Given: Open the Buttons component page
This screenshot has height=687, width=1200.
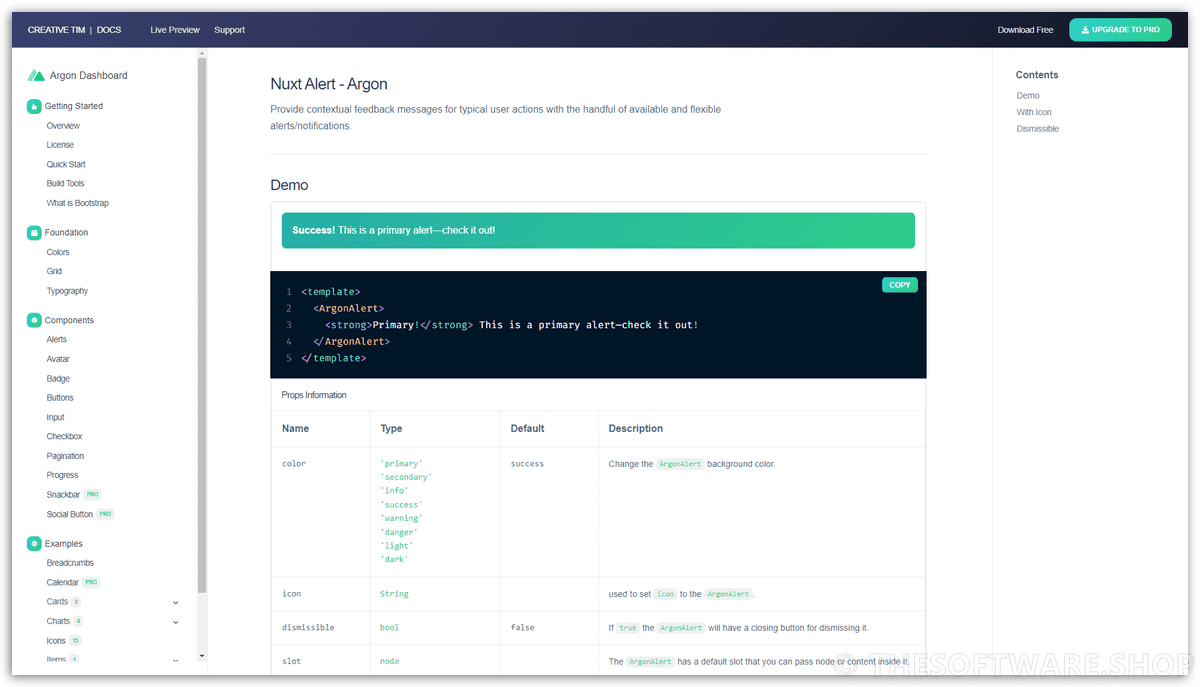Looking at the screenshot, I should click(x=60, y=398).
